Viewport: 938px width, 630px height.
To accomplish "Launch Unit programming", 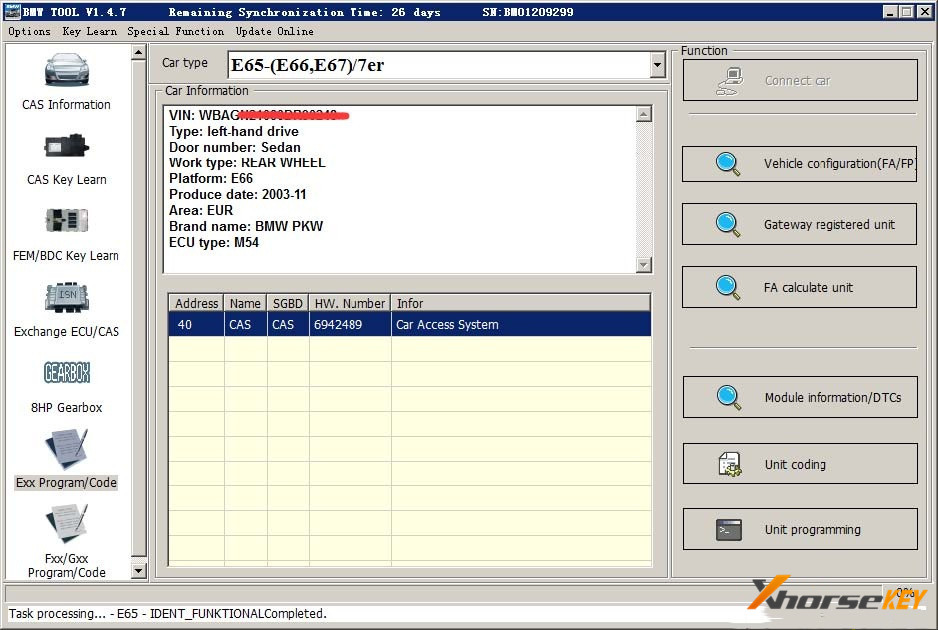I will [800, 529].
